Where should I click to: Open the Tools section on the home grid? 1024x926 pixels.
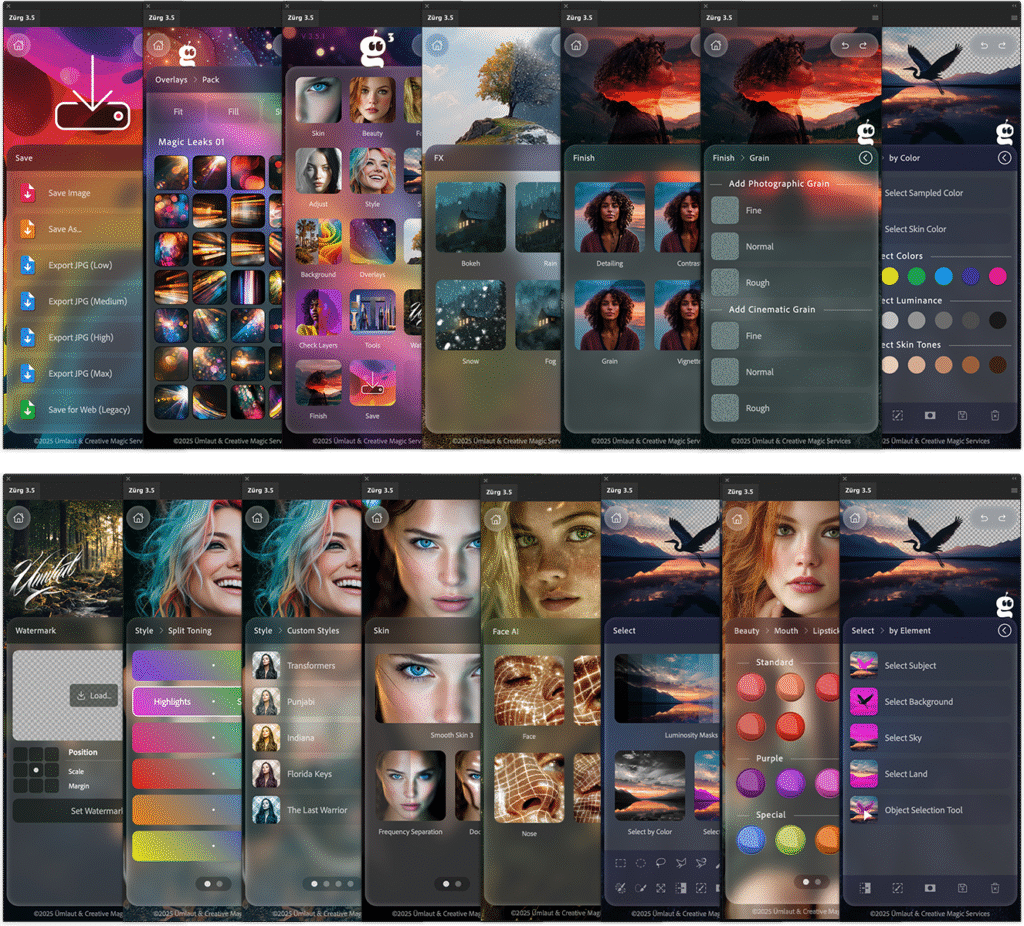point(374,312)
